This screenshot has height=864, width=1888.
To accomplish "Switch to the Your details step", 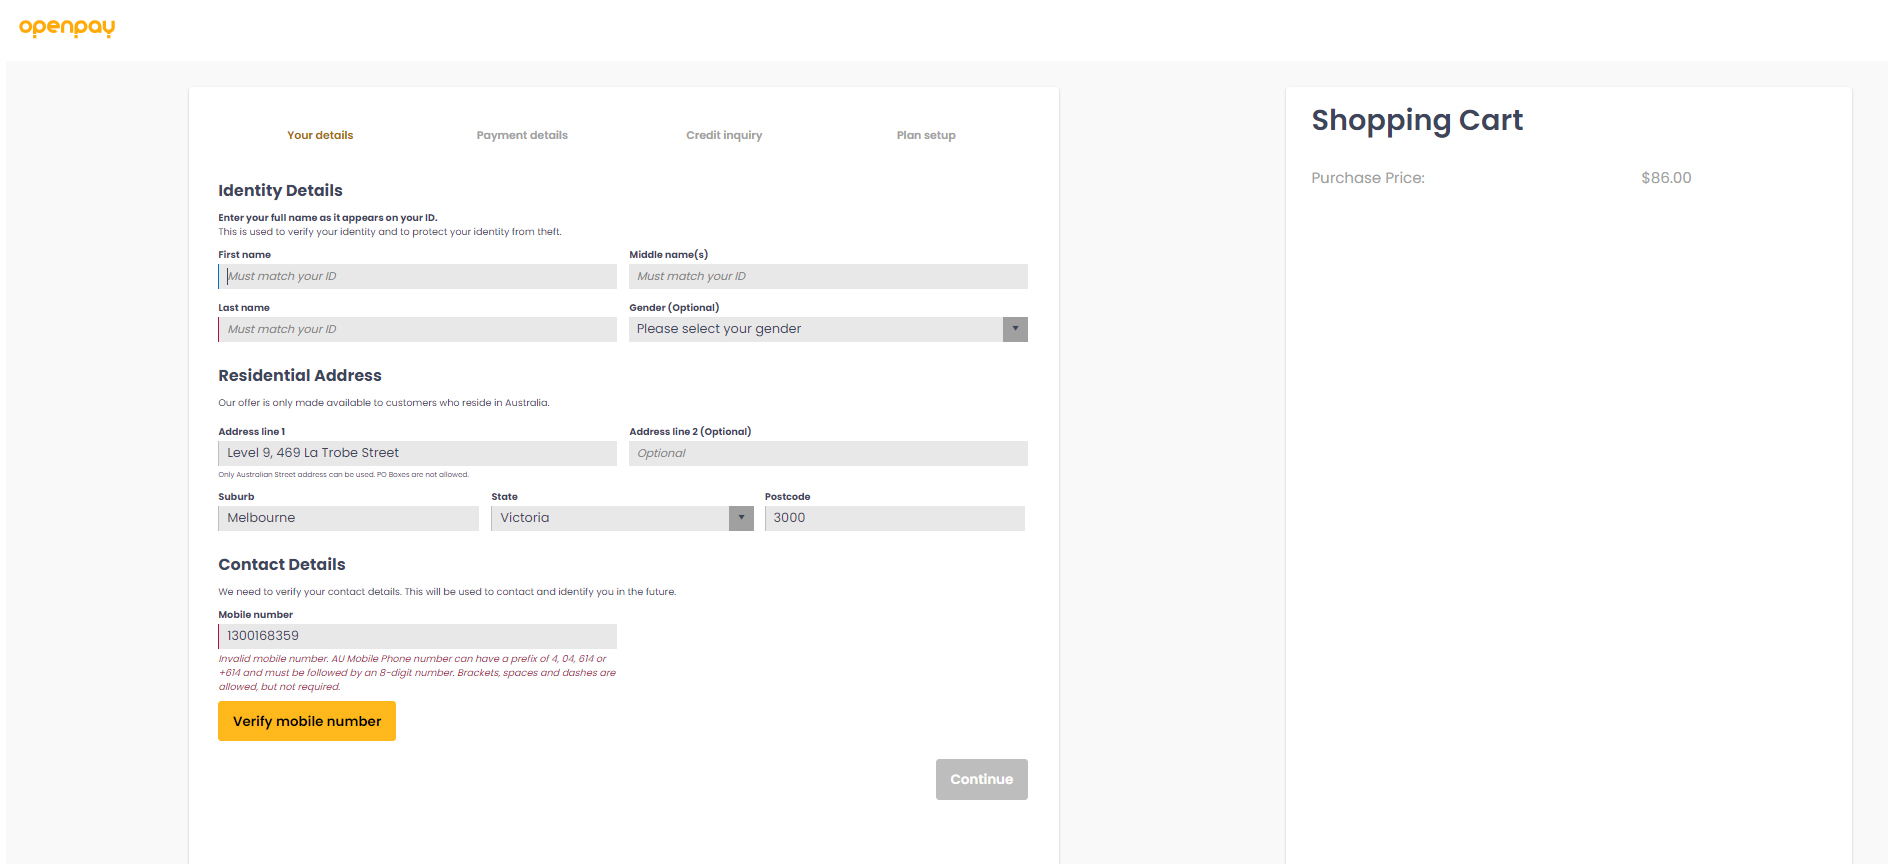I will [320, 135].
